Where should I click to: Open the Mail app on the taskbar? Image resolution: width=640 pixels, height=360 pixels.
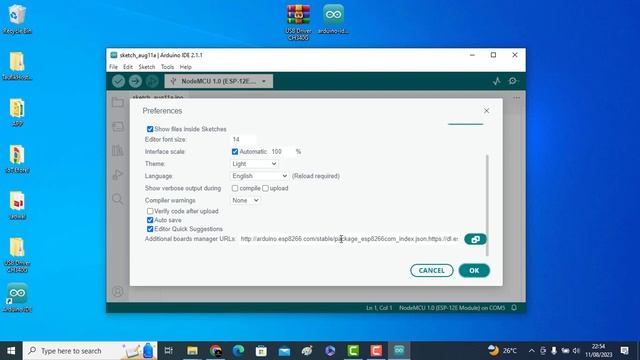click(284, 351)
